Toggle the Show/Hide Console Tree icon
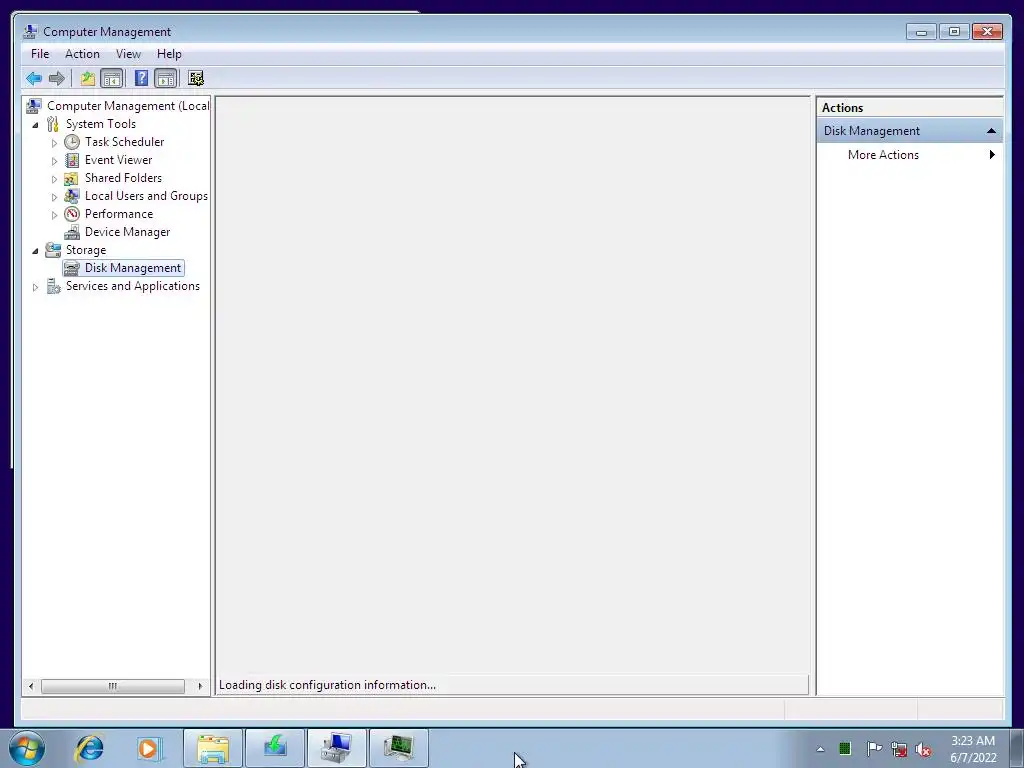Screen dimensions: 1024x768 point(112,79)
